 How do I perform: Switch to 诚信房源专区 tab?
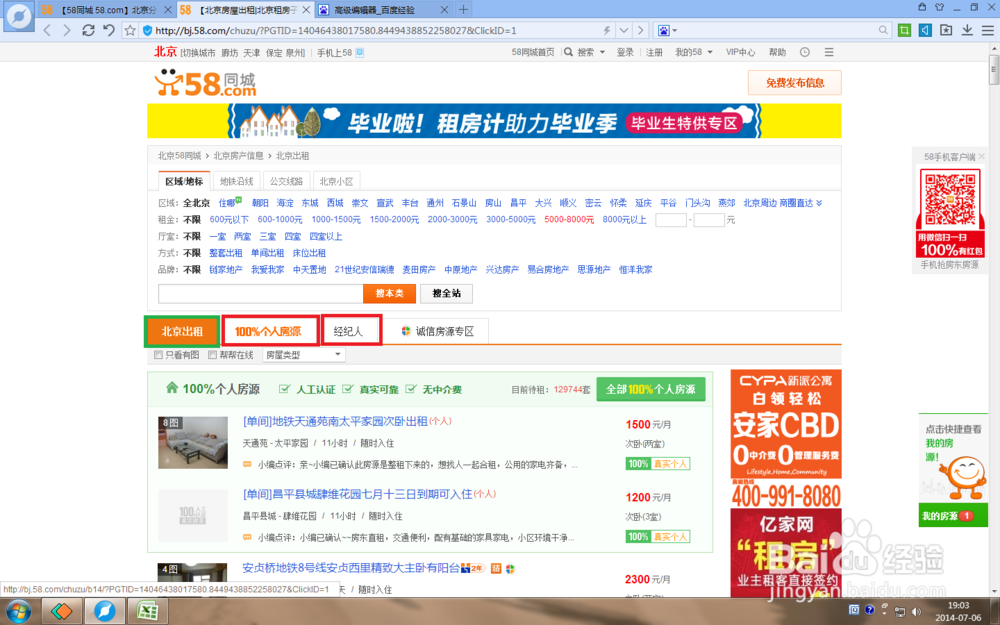(x=437, y=331)
